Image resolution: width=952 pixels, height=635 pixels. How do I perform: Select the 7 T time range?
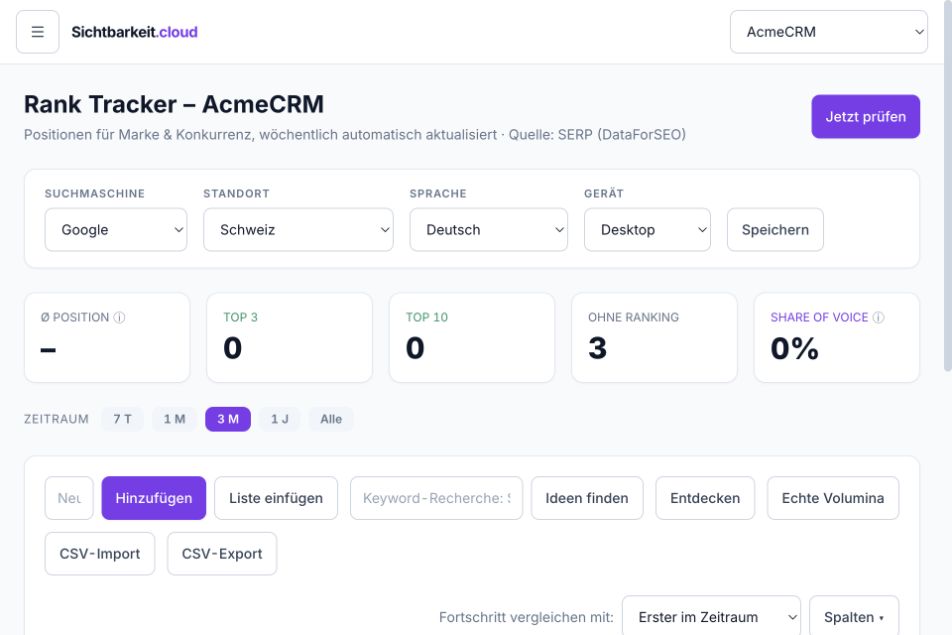coord(123,419)
